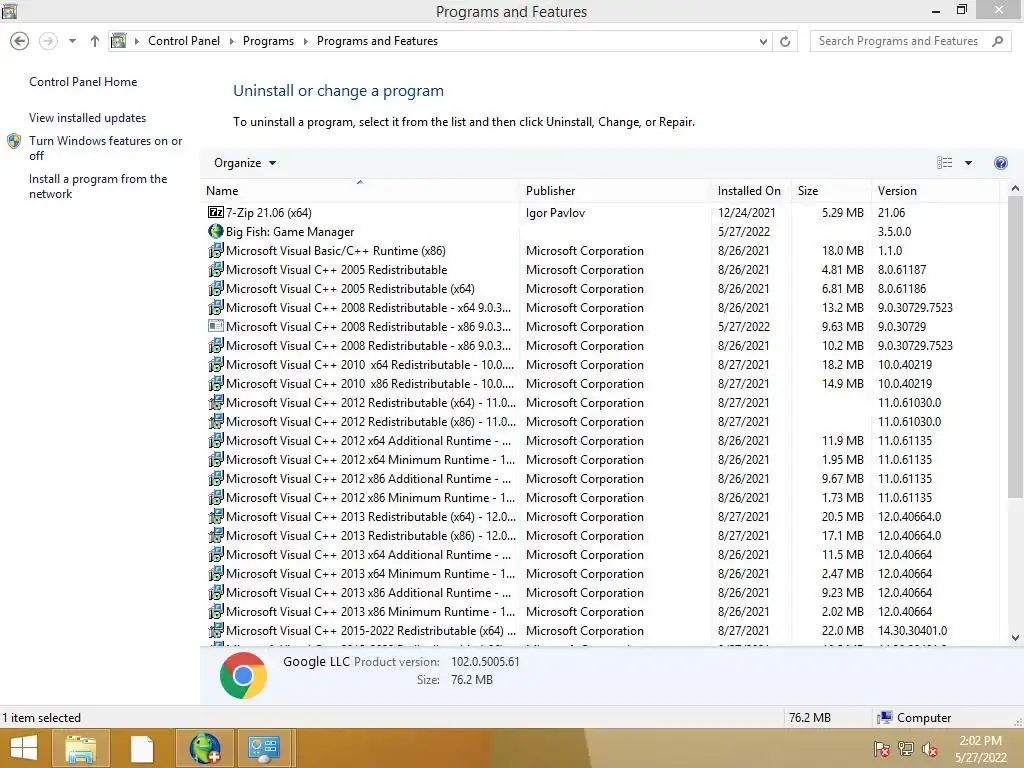Click publisher Igor Pavlov cell
This screenshot has height=768, width=1024.
[x=555, y=213]
